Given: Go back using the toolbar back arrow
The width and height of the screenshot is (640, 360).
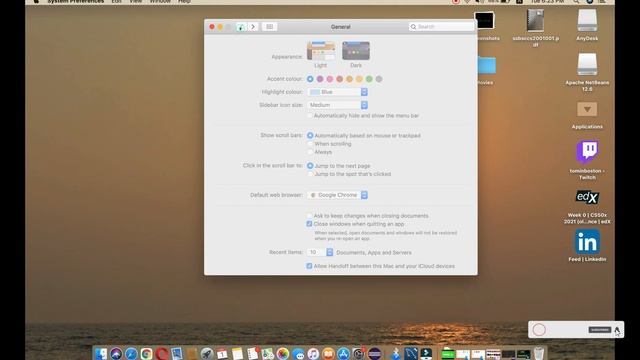Looking at the screenshot, I should (241, 27).
